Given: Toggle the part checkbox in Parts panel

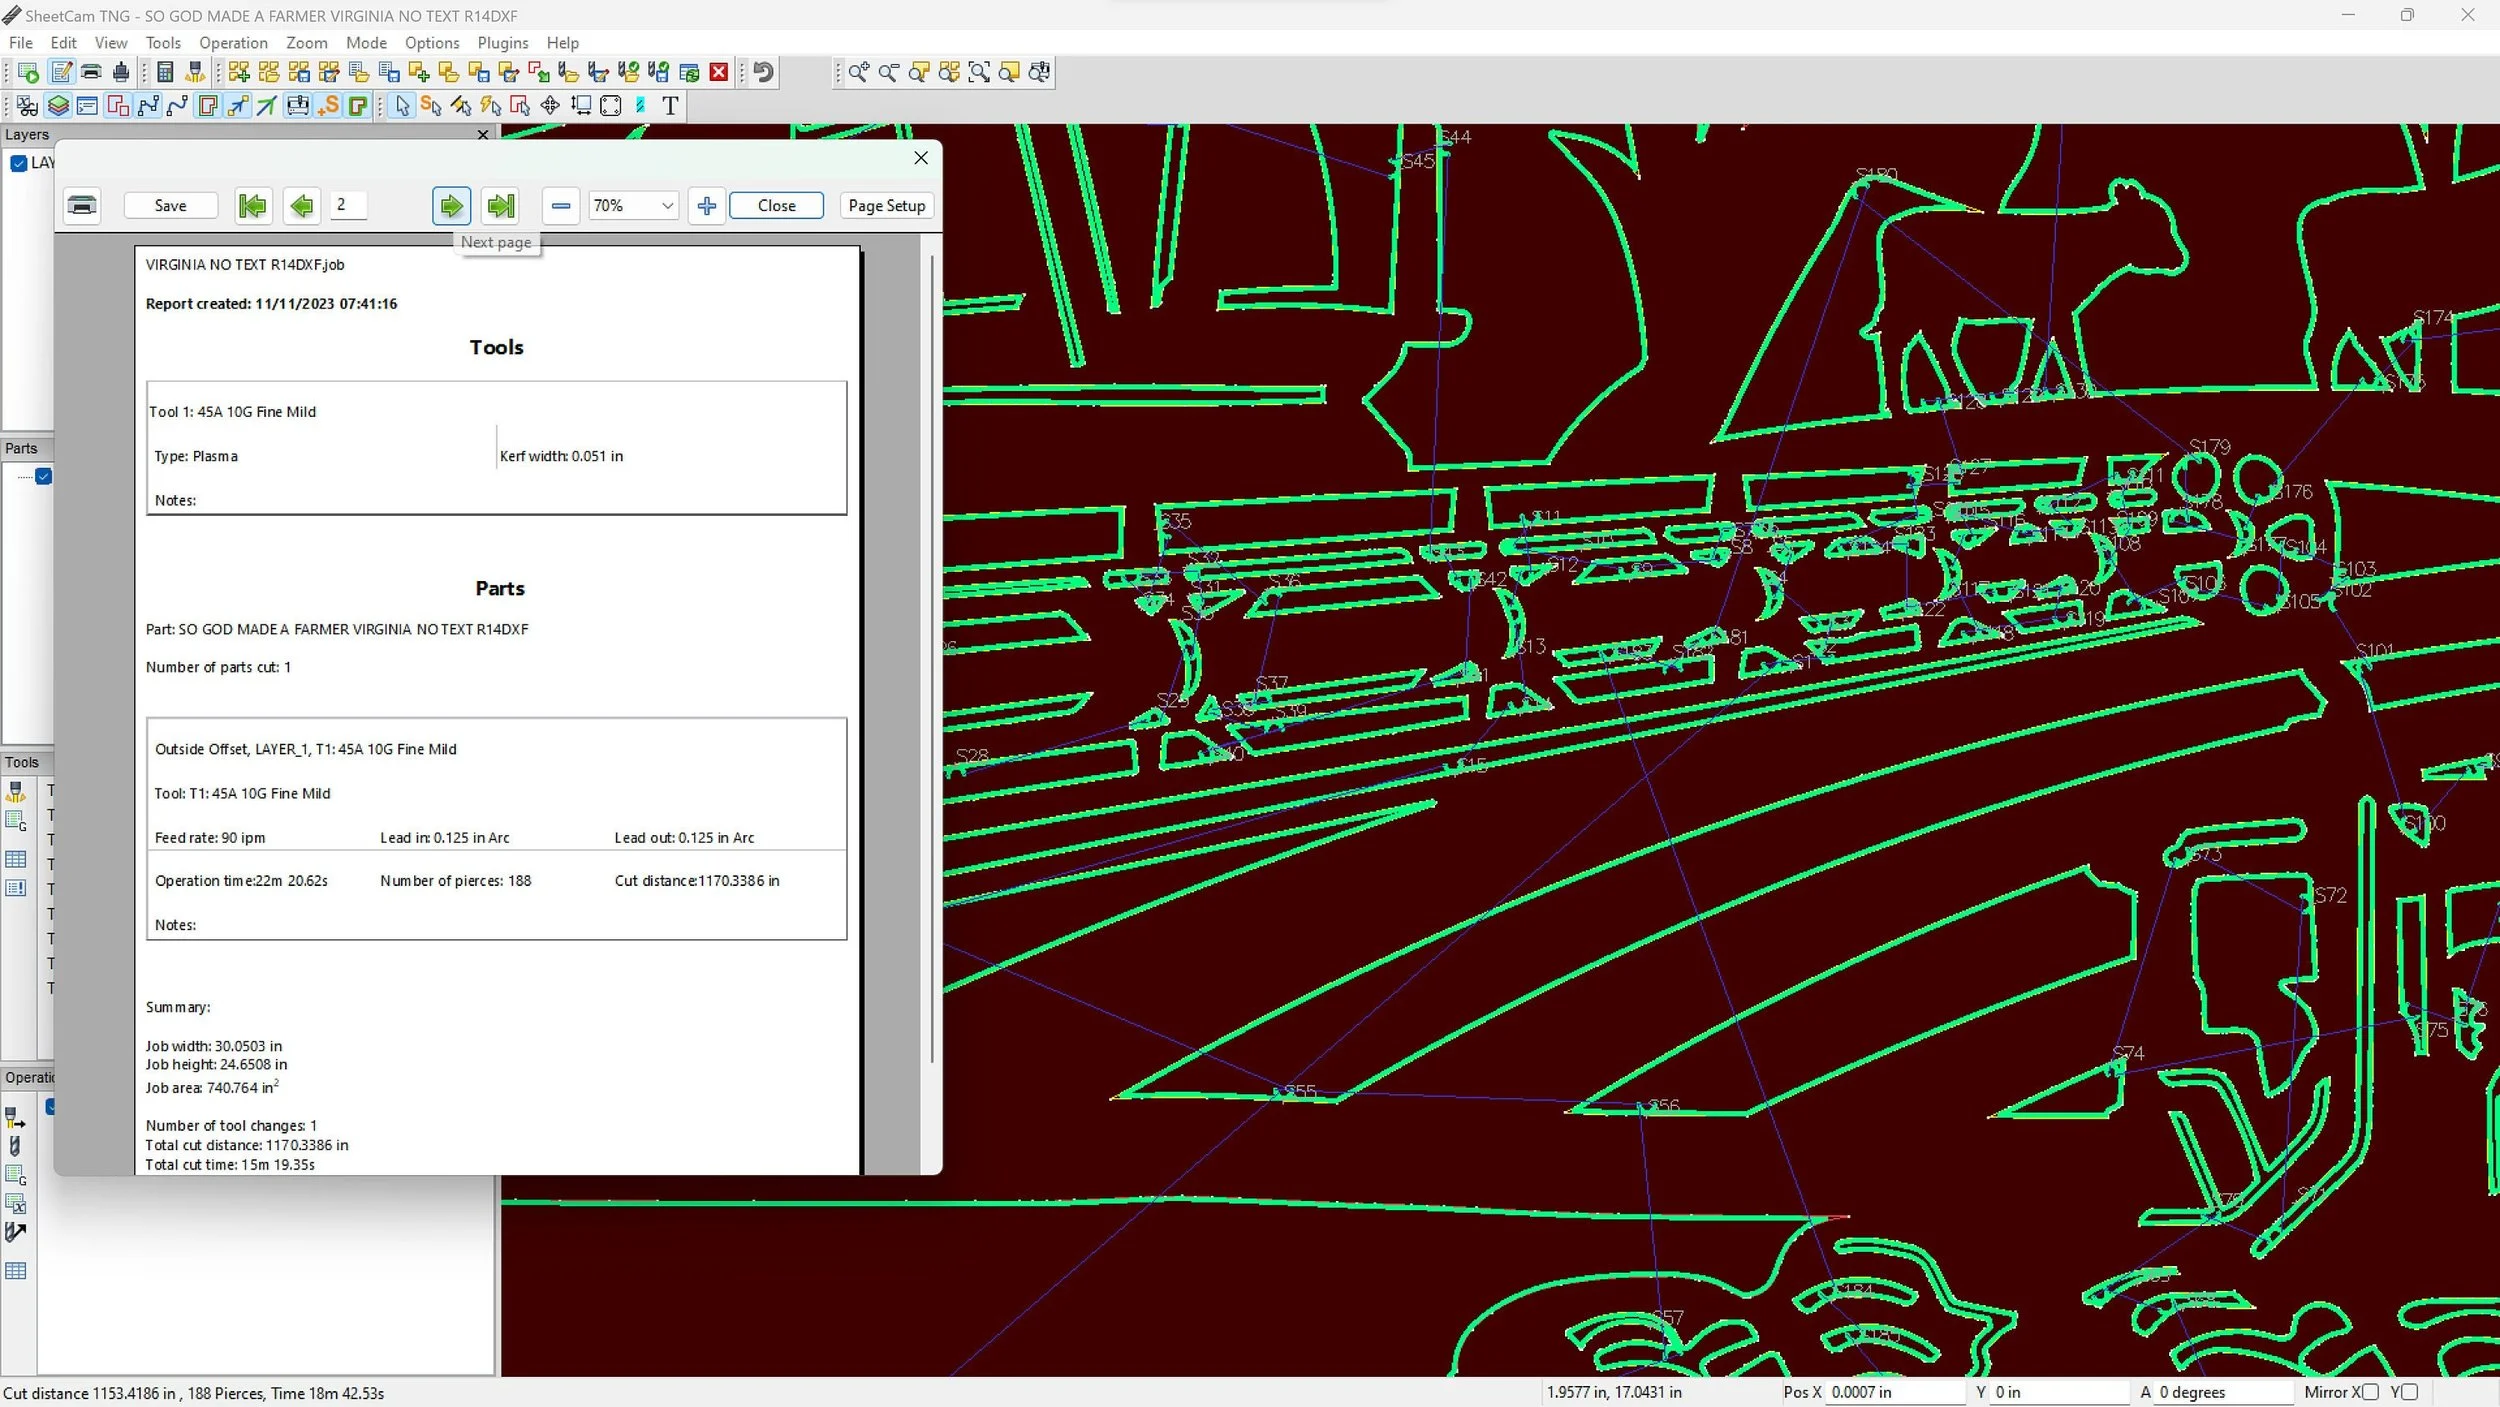Looking at the screenshot, I should [x=44, y=476].
